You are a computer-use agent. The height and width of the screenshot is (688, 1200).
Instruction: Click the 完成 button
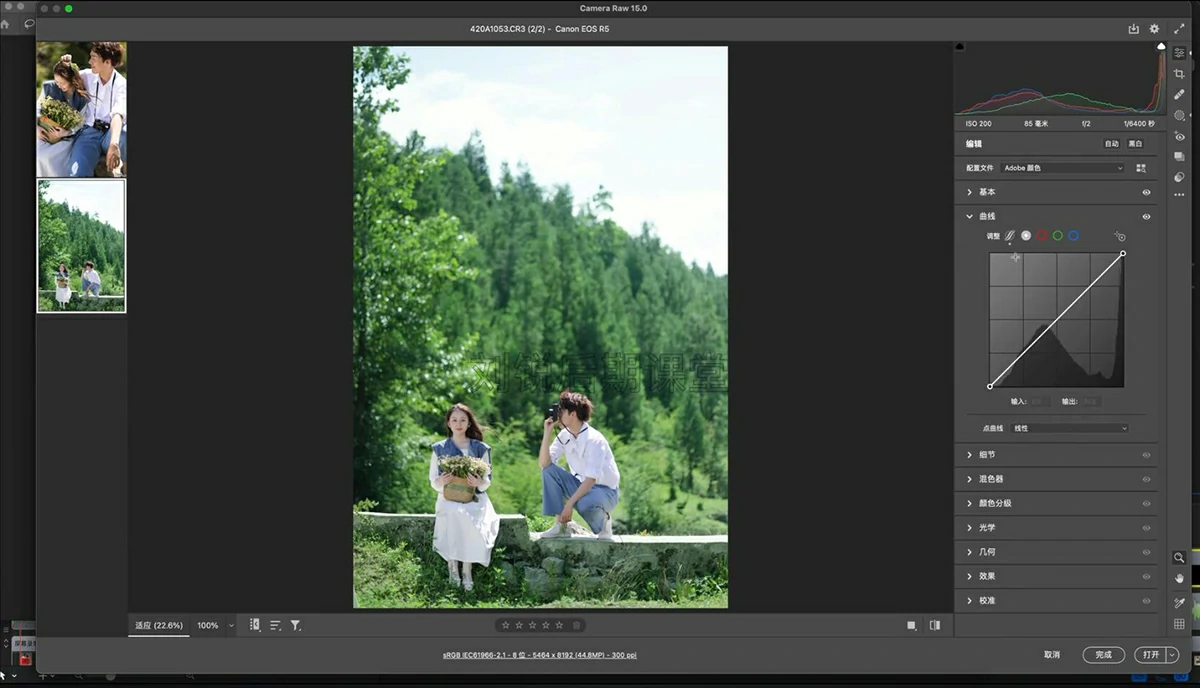tap(1103, 655)
